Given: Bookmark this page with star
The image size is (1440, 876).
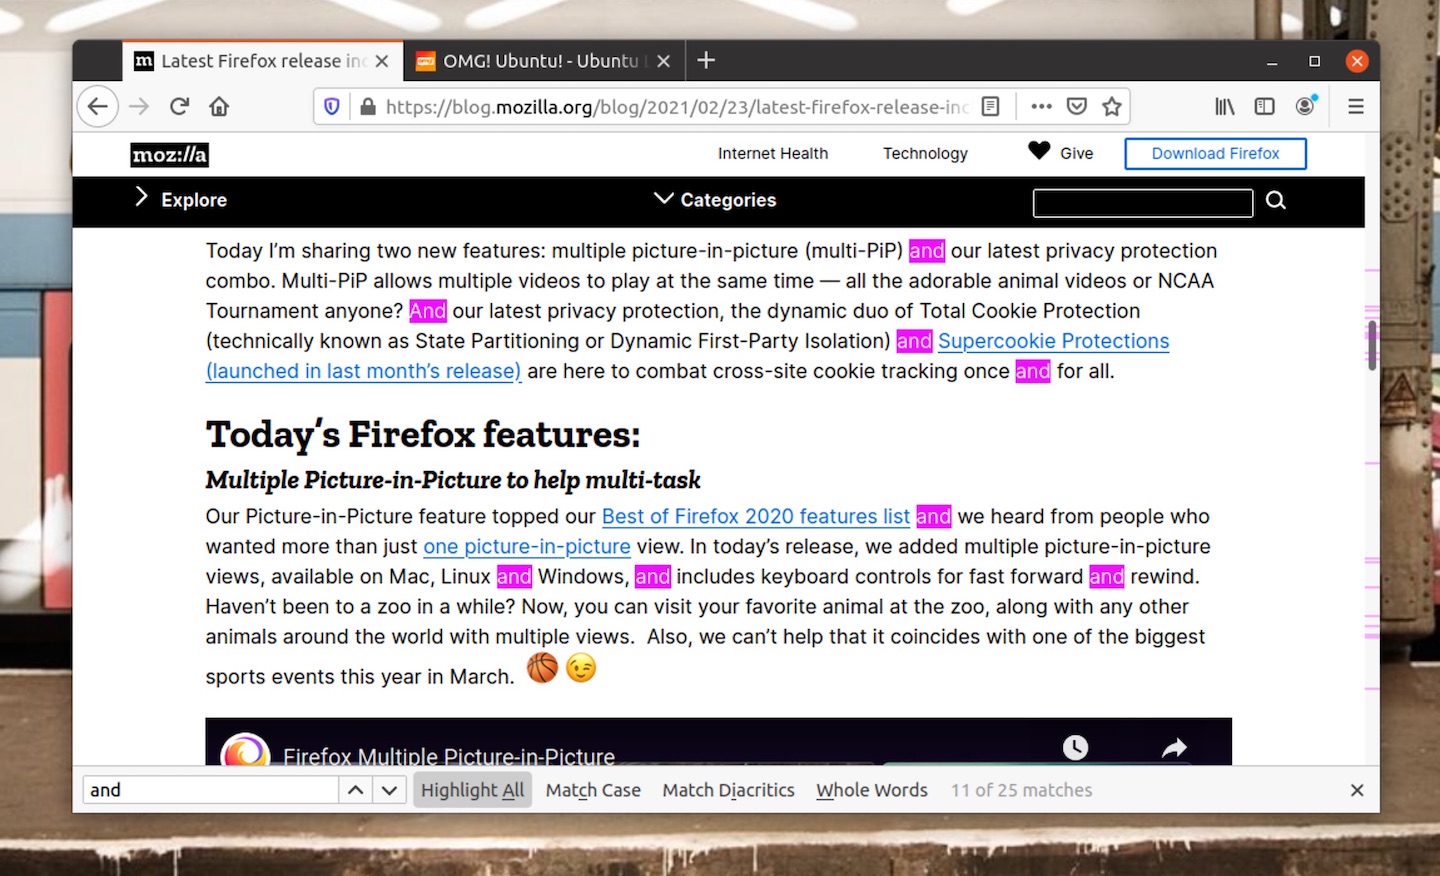Looking at the screenshot, I should (1111, 106).
